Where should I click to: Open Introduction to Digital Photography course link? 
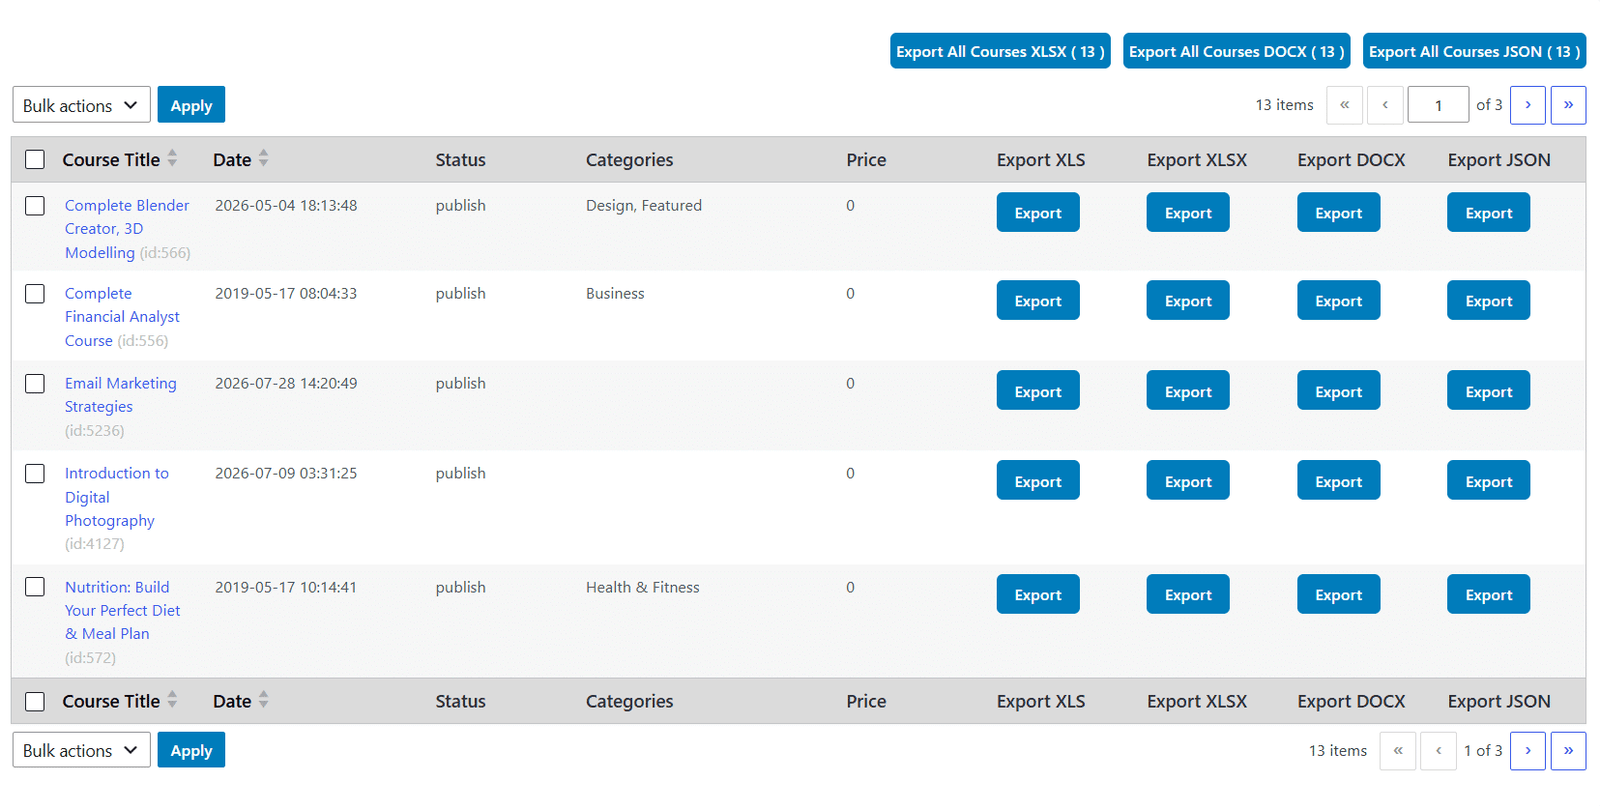coord(116,497)
